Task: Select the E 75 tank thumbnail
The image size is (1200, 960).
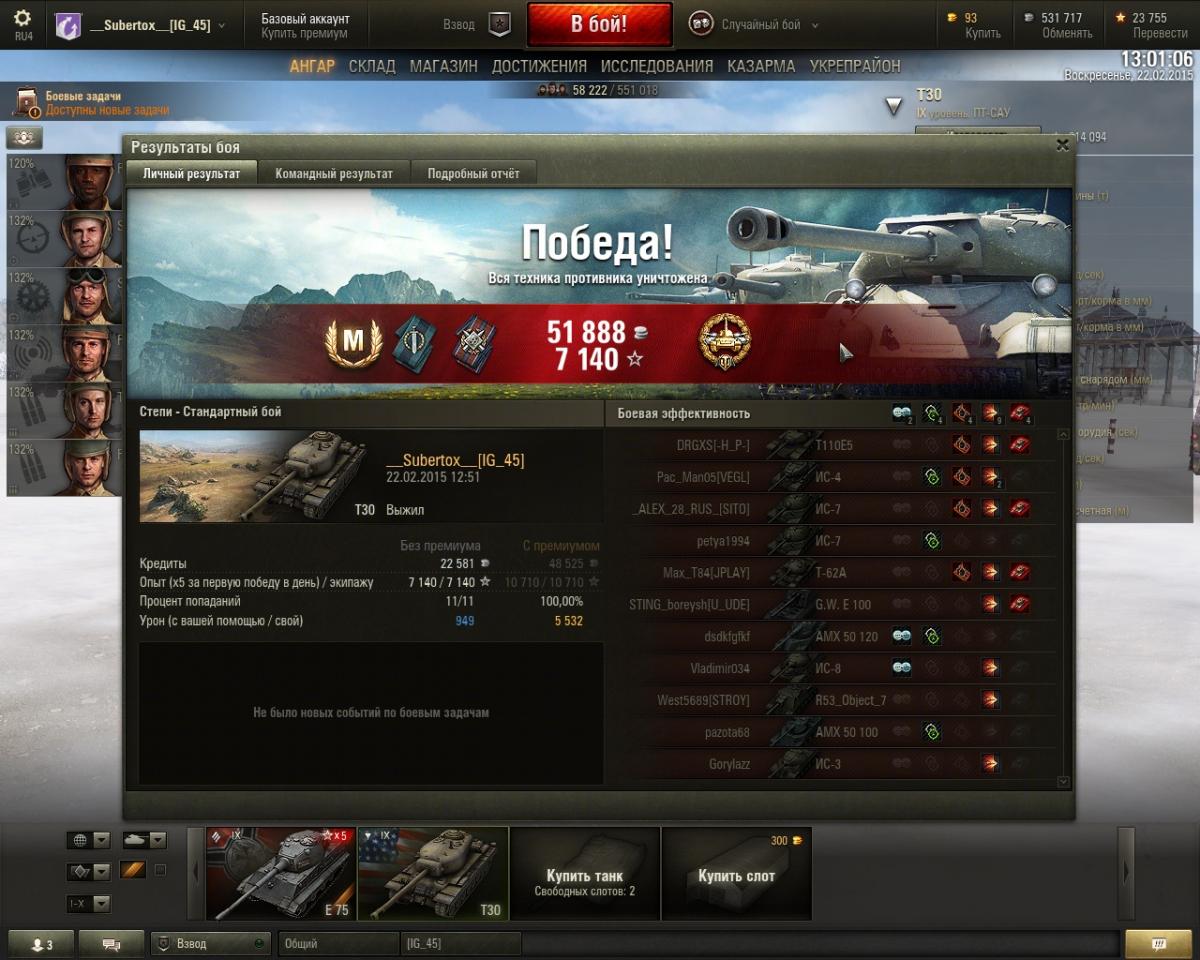Action: 281,873
